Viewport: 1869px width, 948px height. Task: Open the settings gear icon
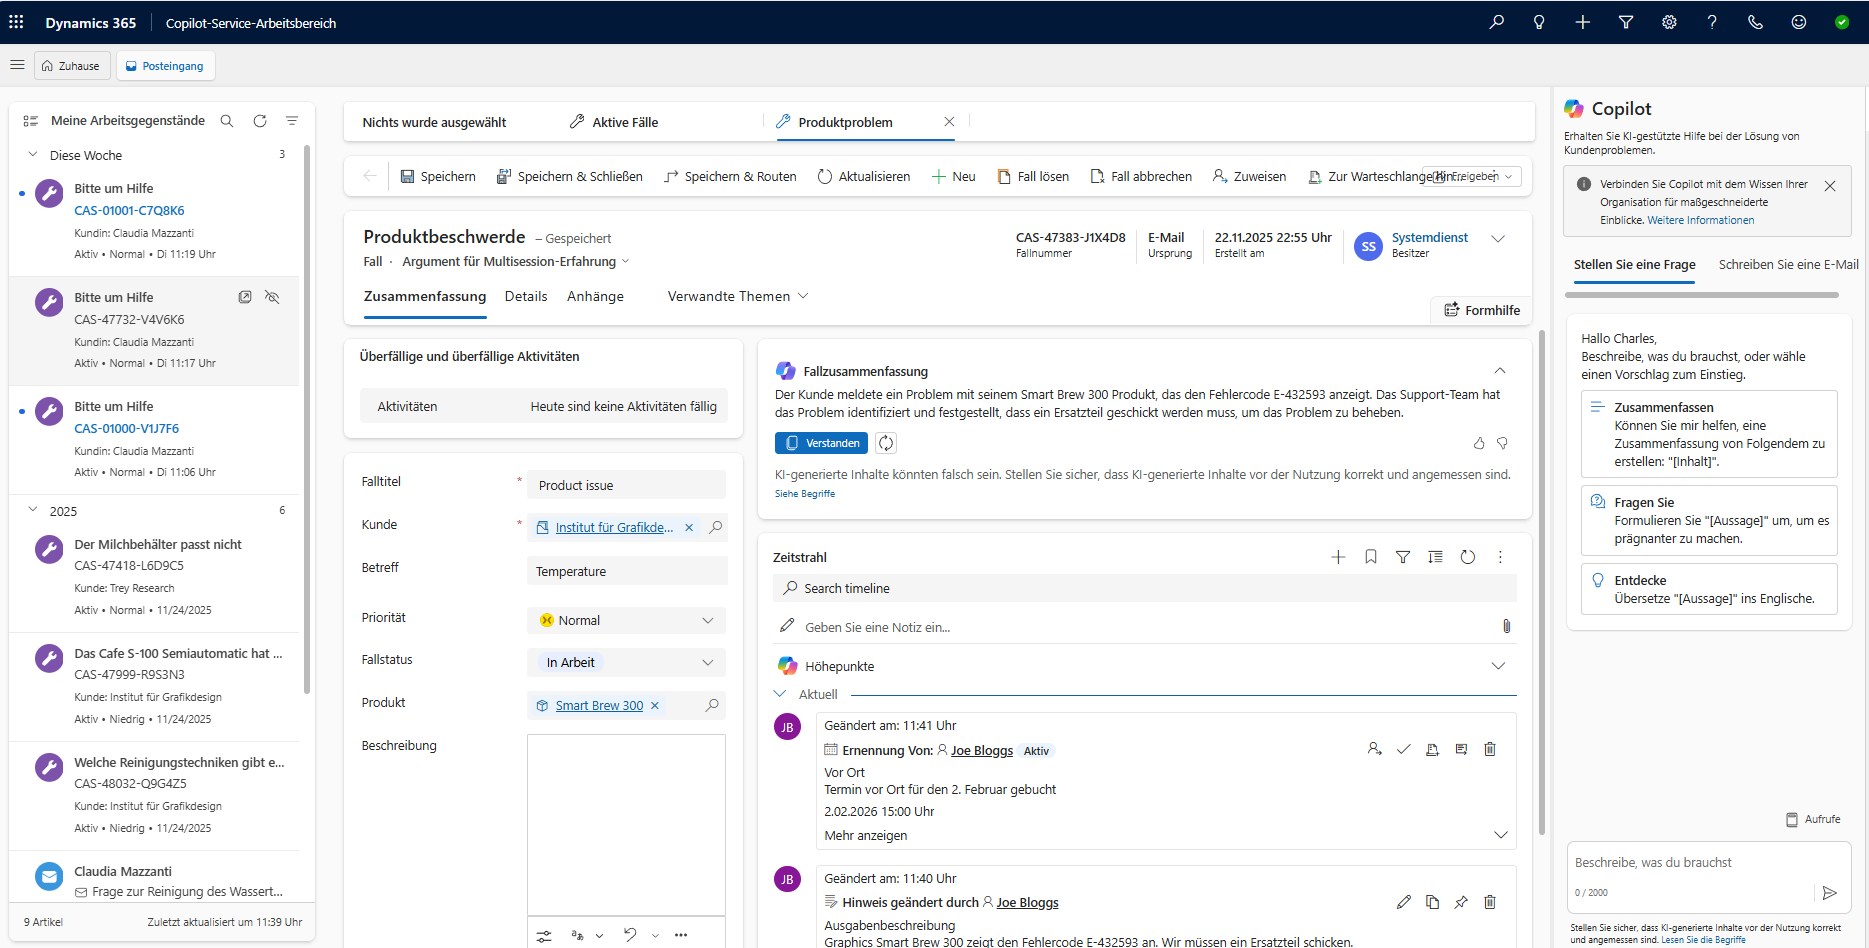point(1669,22)
